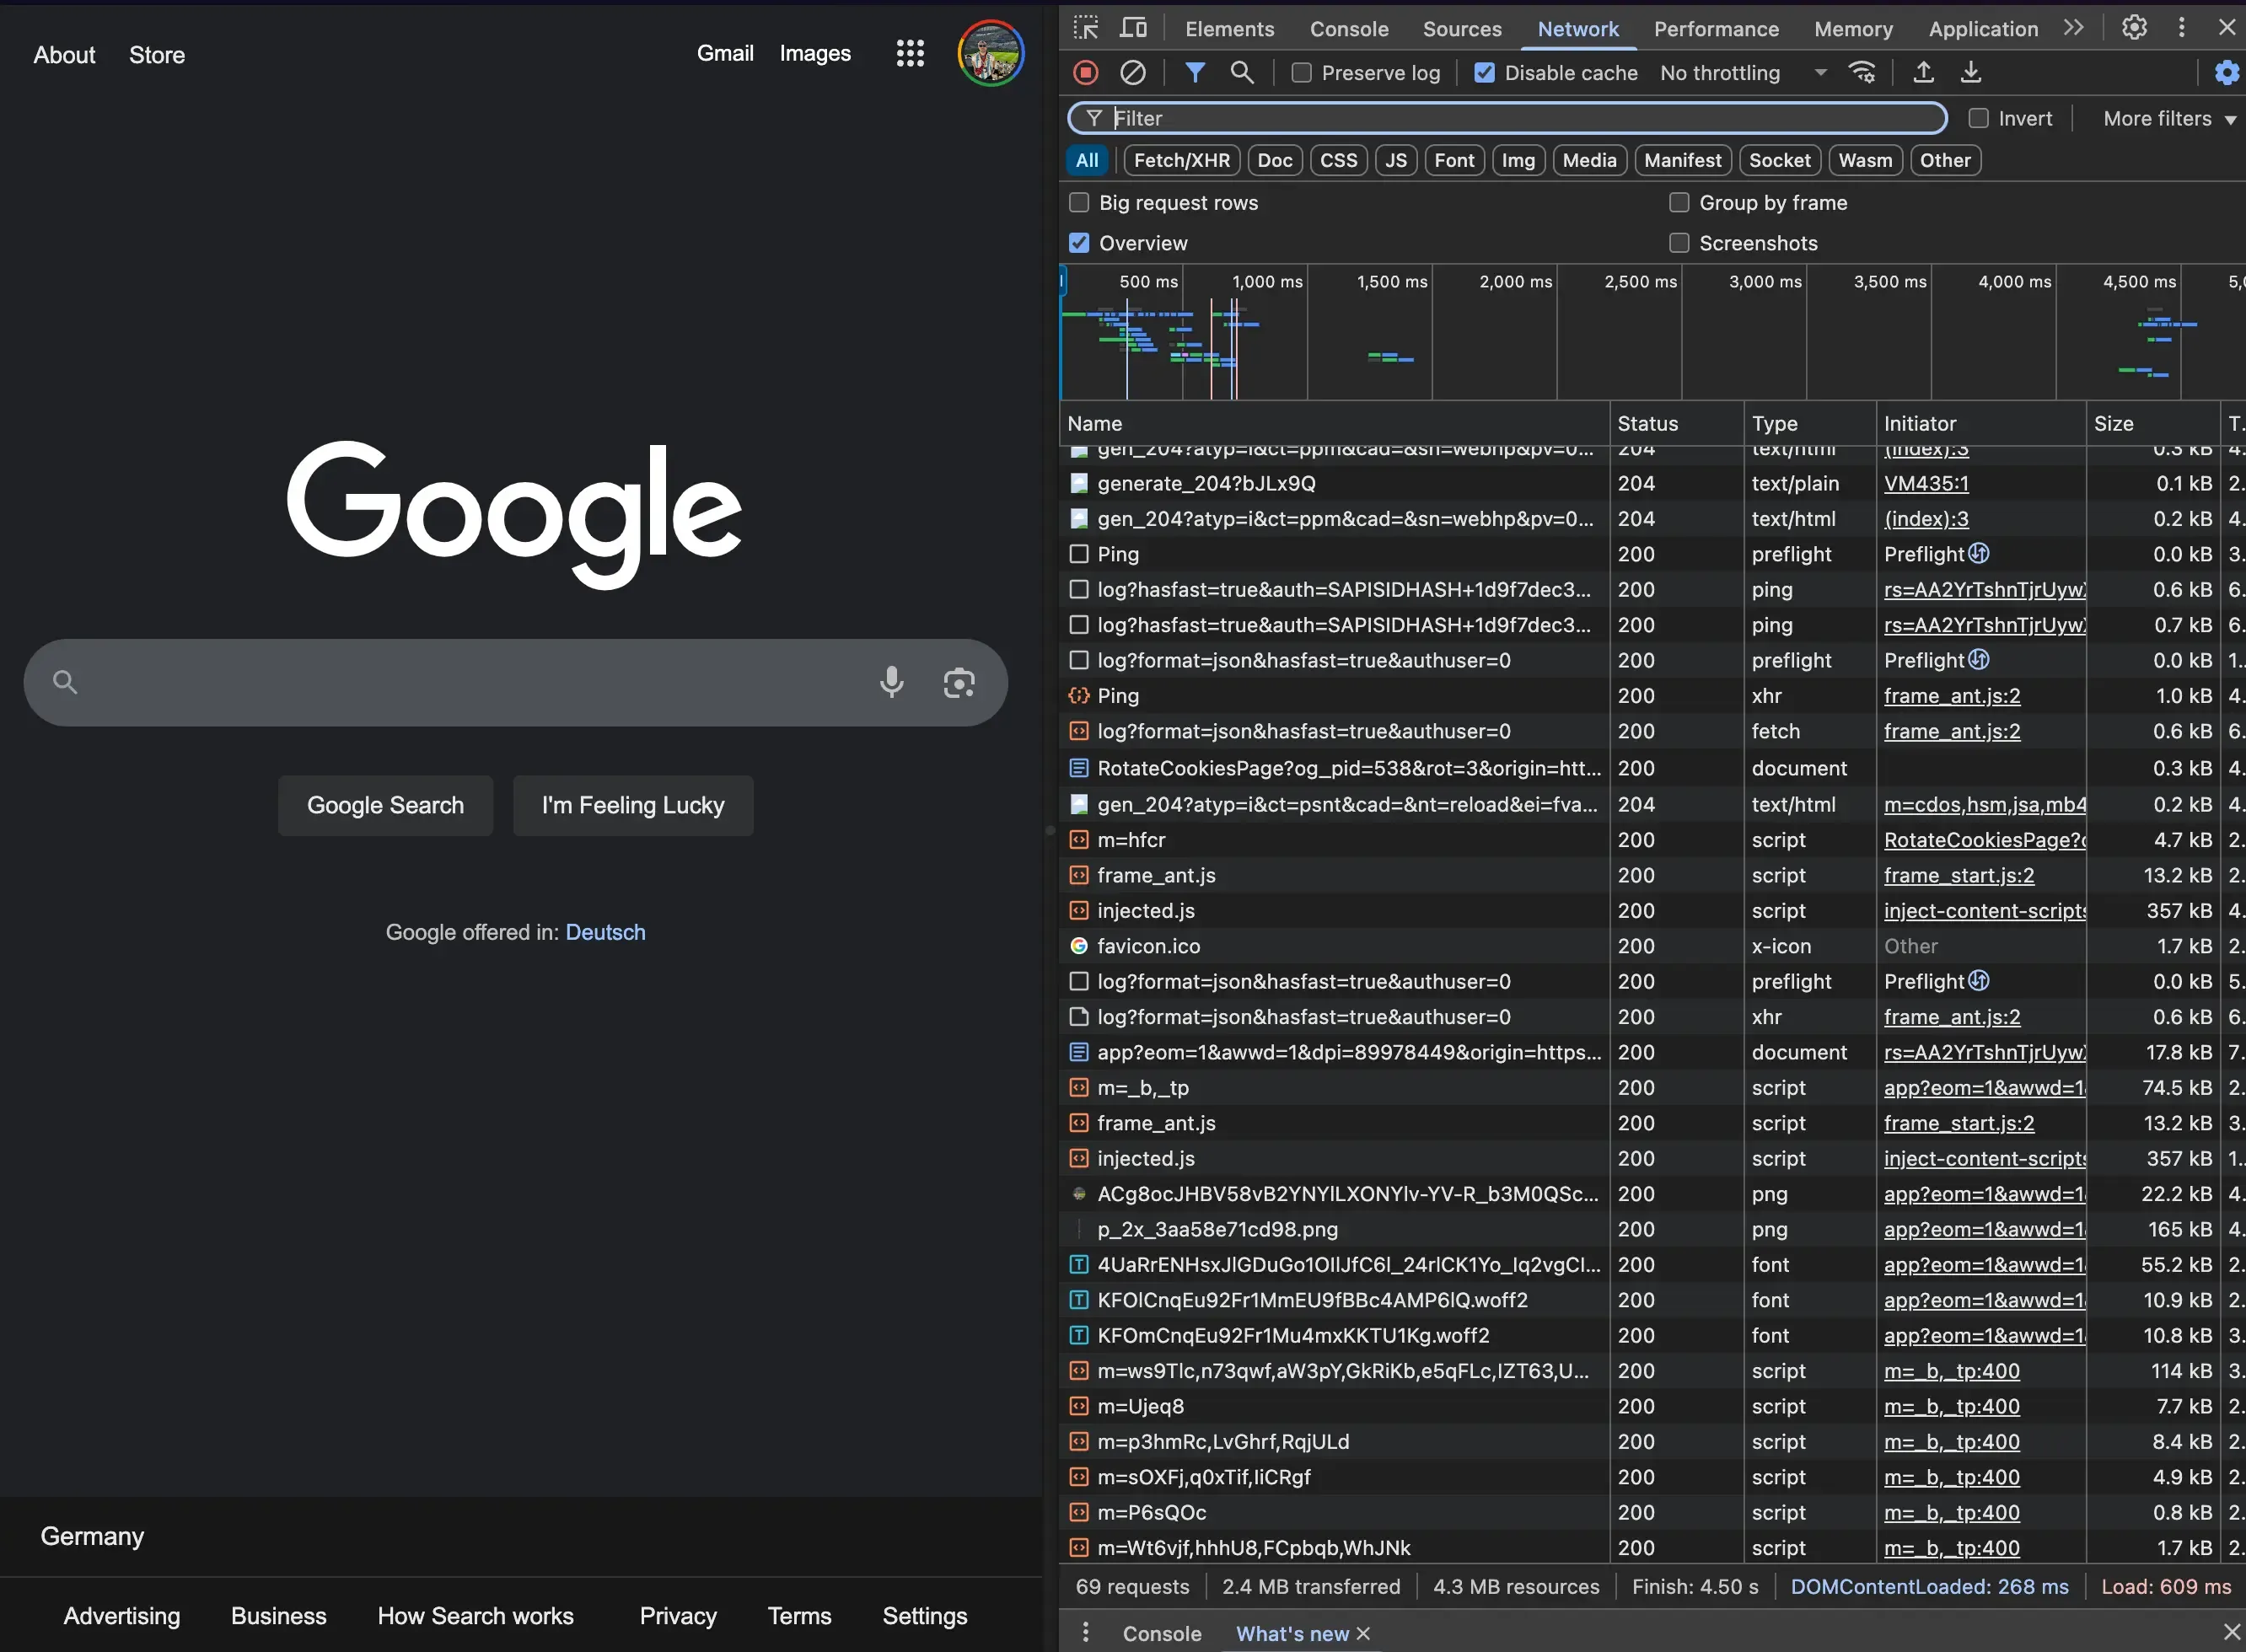Select the Console drawer tab

(x=1161, y=1634)
